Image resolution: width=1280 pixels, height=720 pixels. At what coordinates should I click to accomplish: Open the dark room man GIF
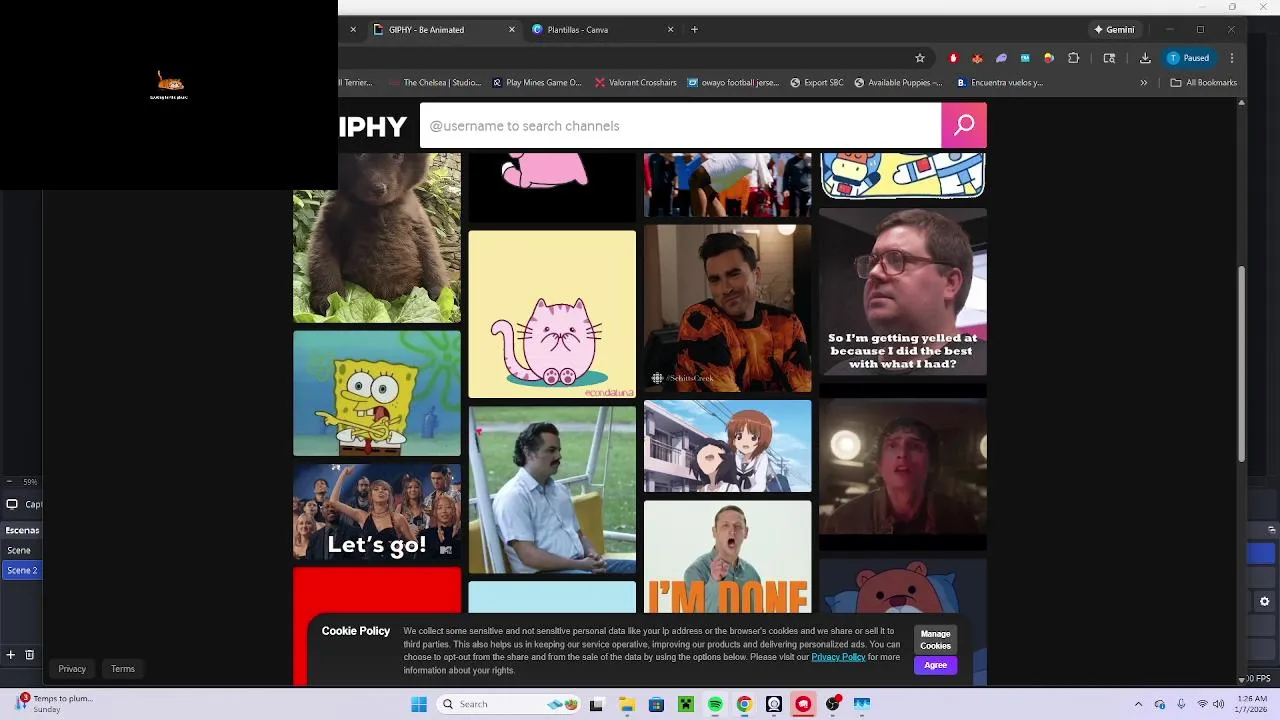[903, 467]
